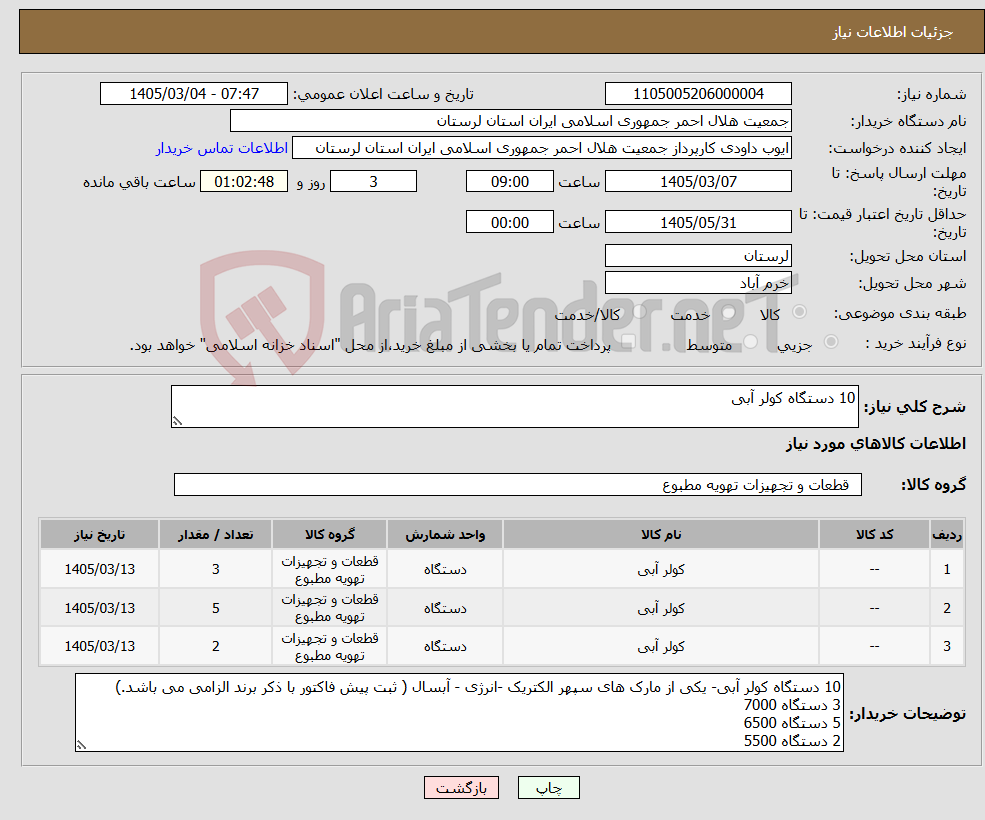Click the announcement date-time field 1405/03/04

193,94
